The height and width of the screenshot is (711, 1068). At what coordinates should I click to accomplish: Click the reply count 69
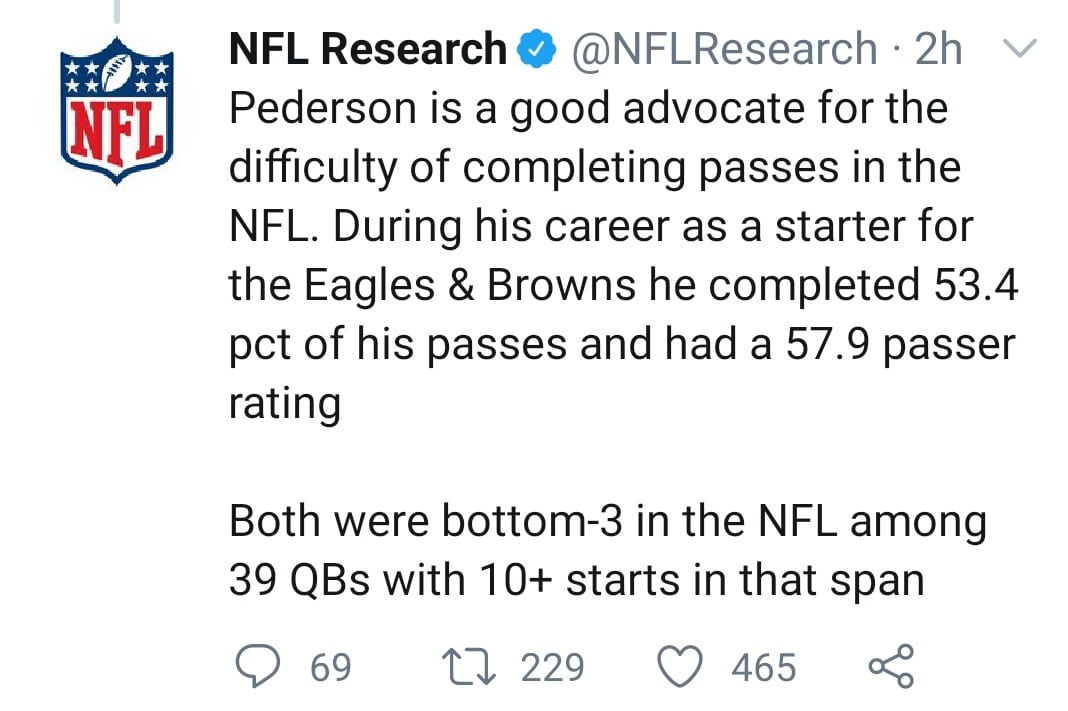point(331,668)
